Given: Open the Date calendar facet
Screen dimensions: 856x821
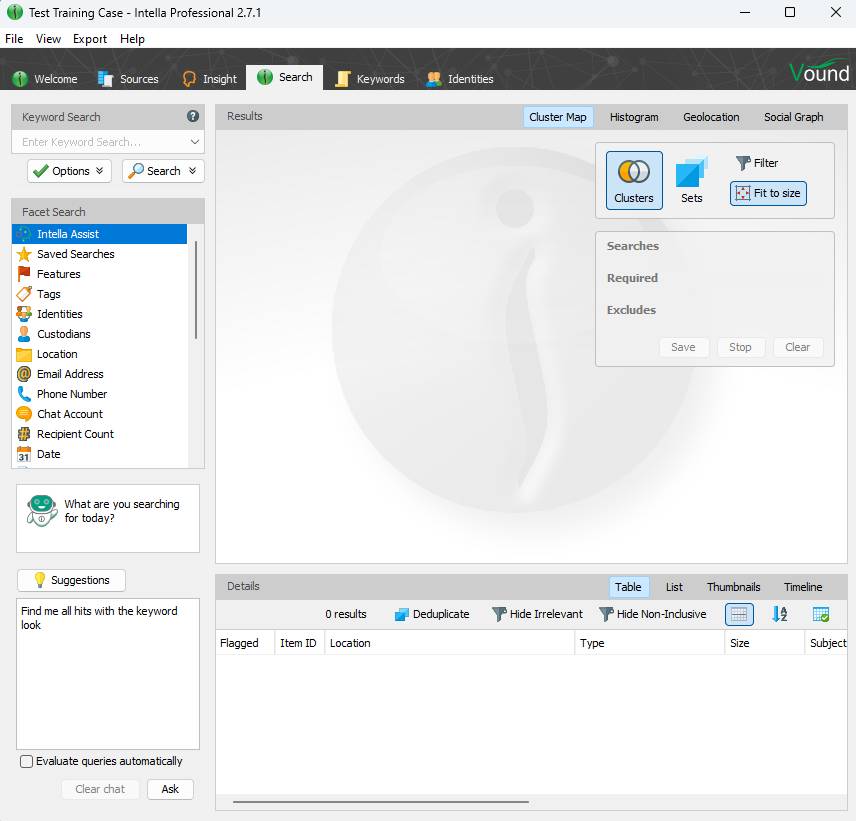Looking at the screenshot, I should 99,454.
